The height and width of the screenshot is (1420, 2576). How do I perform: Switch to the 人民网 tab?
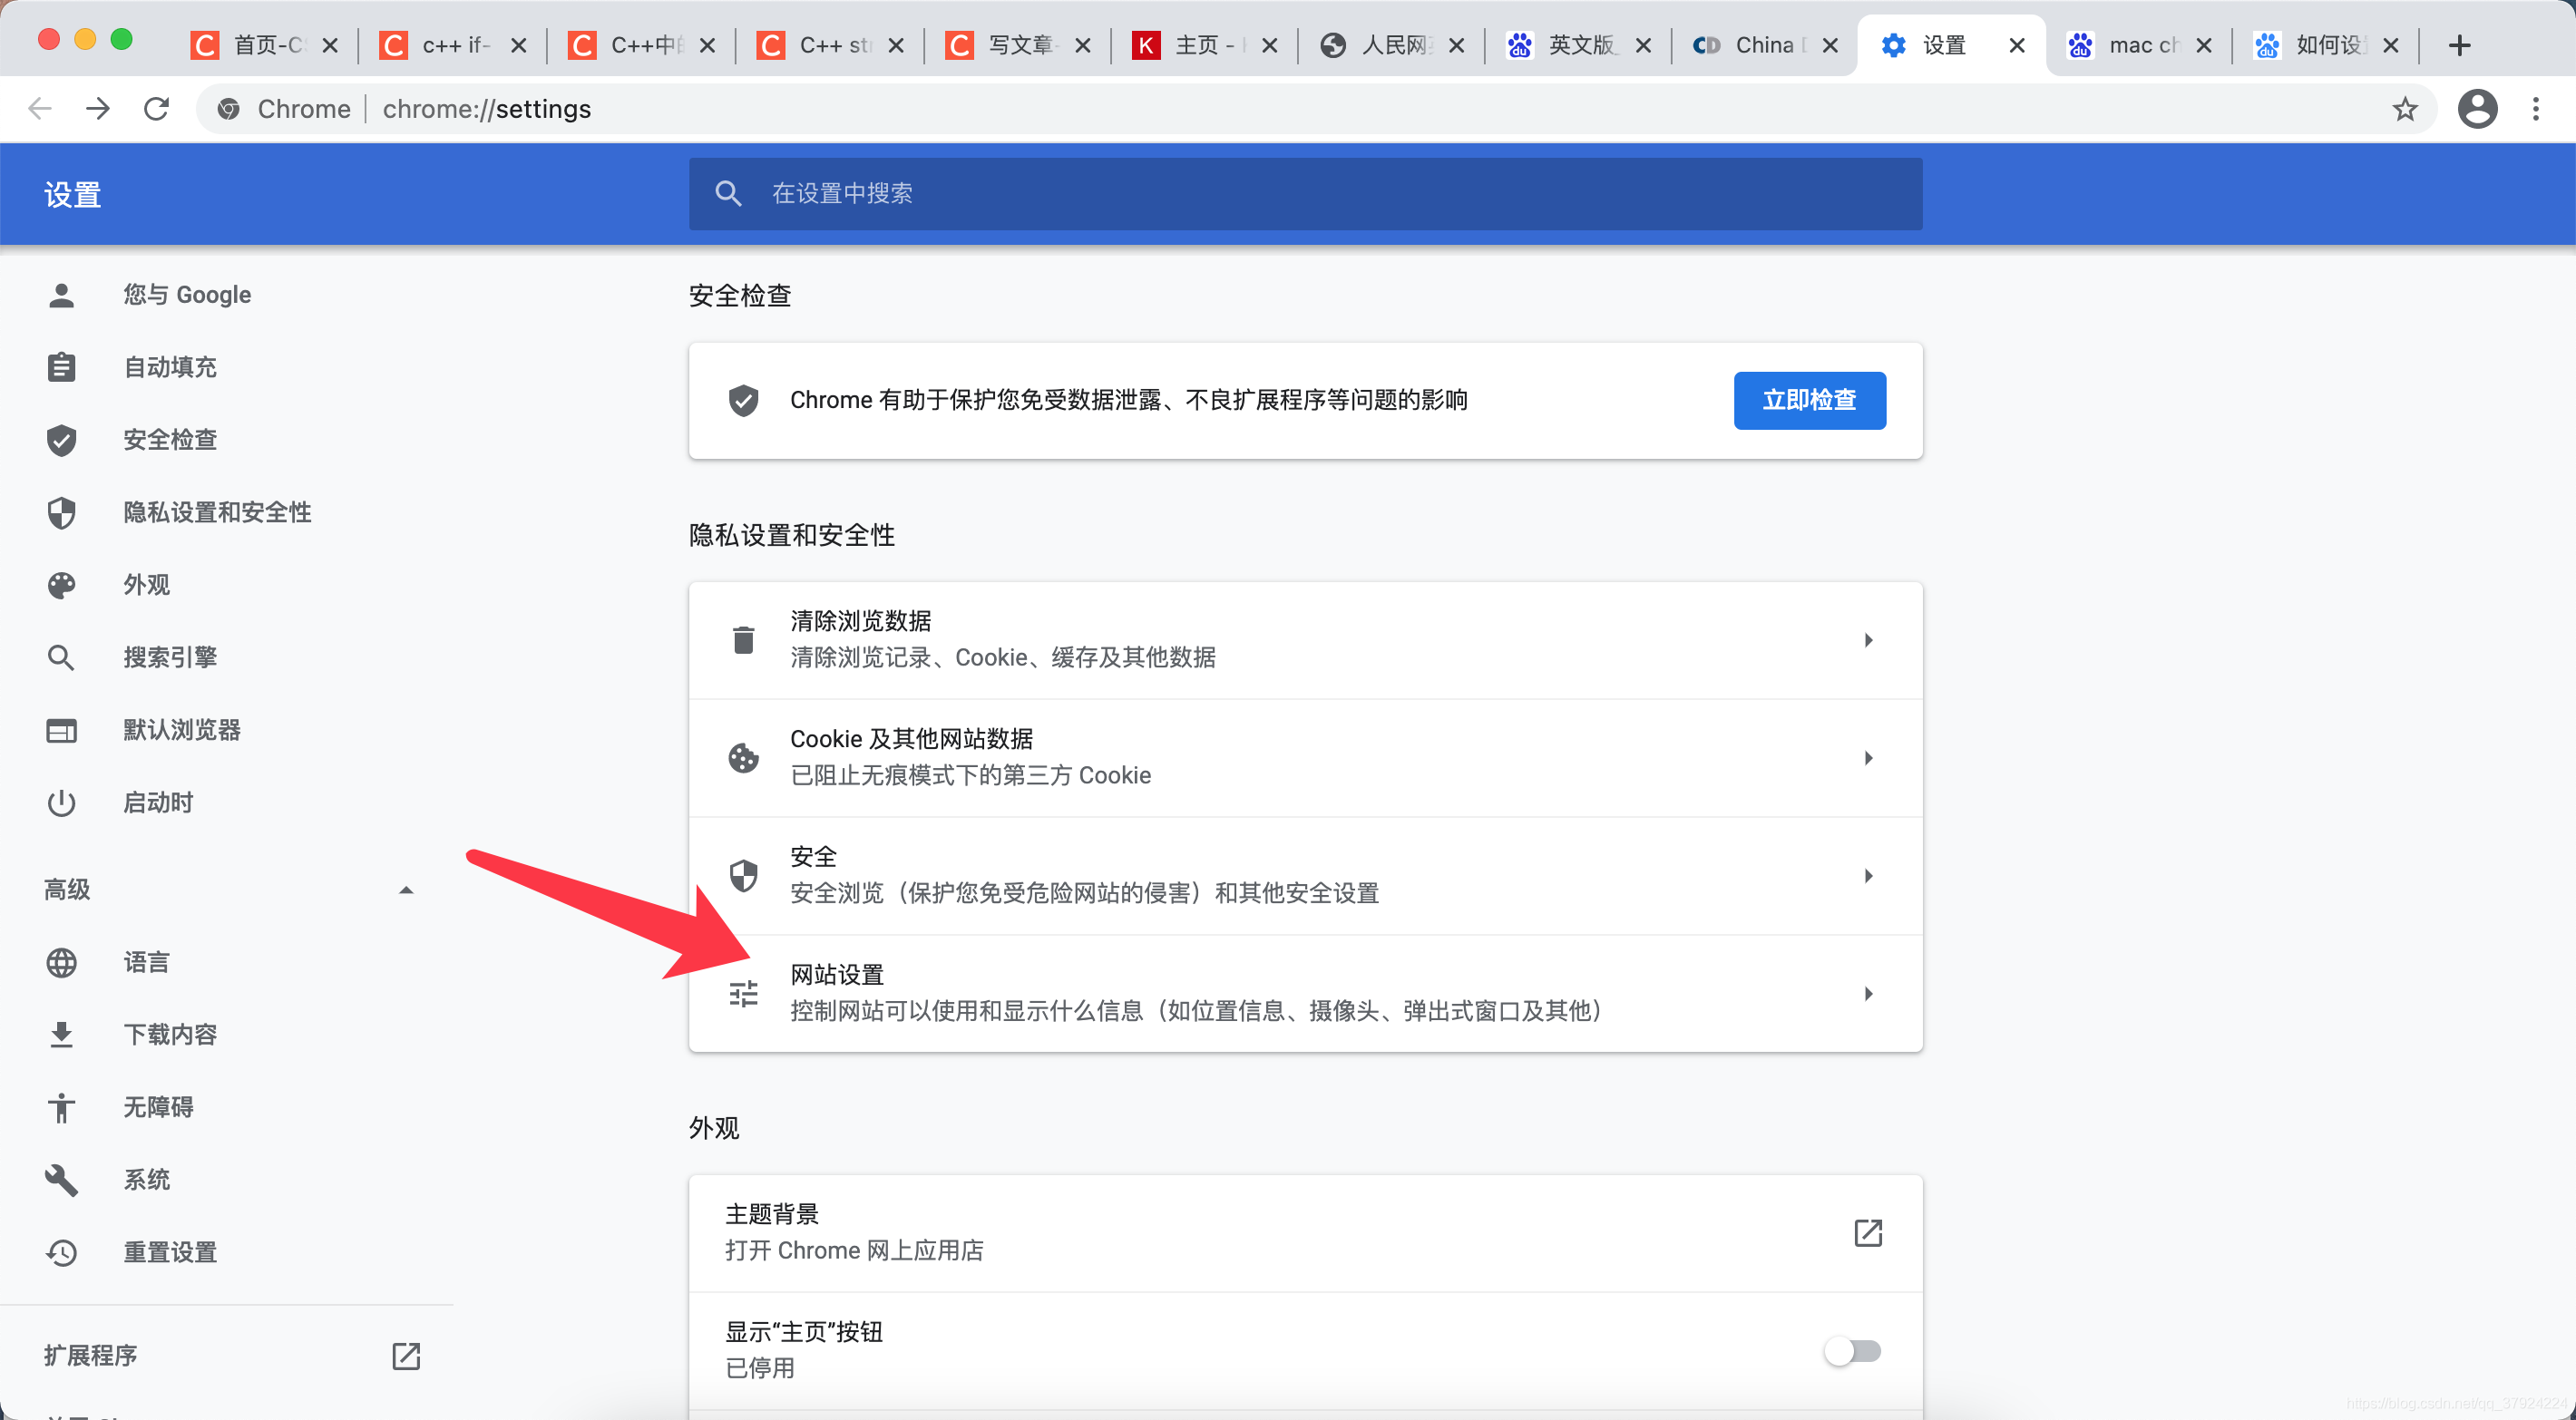point(1388,45)
